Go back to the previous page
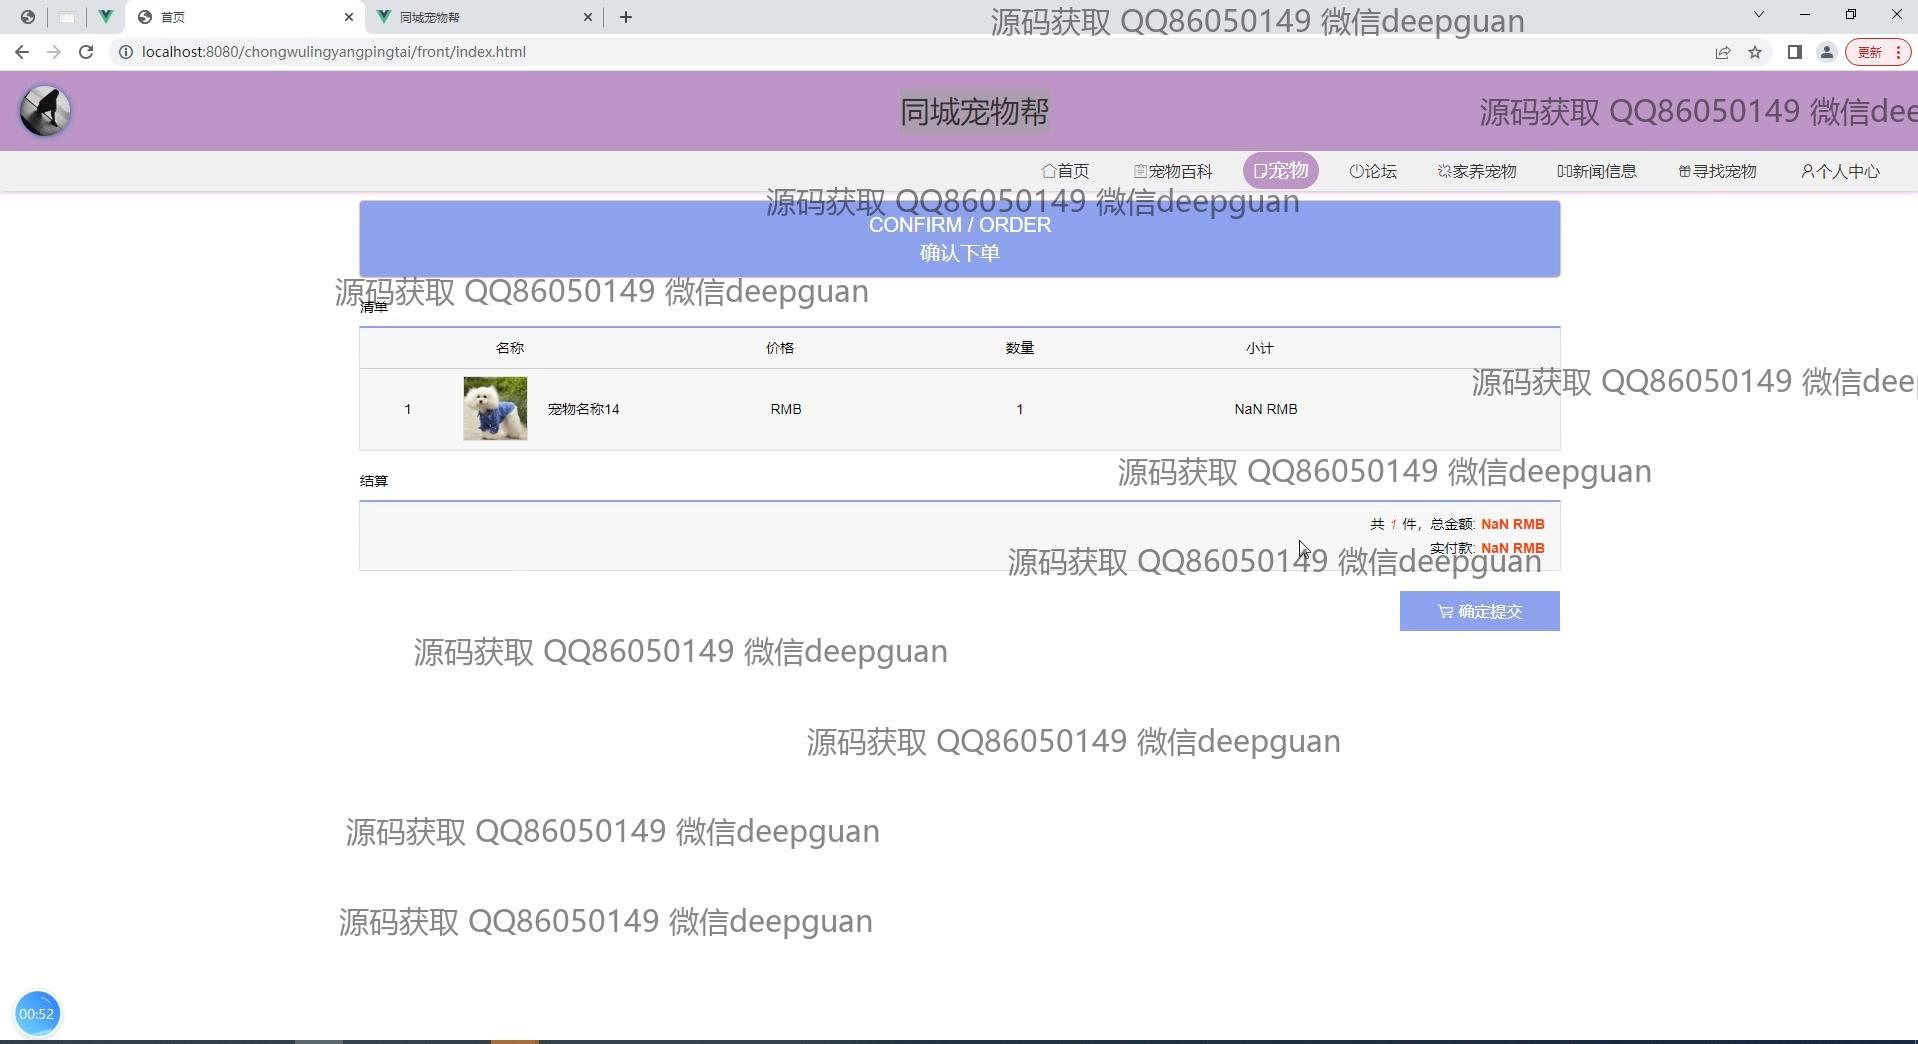The image size is (1918, 1044). (x=22, y=52)
